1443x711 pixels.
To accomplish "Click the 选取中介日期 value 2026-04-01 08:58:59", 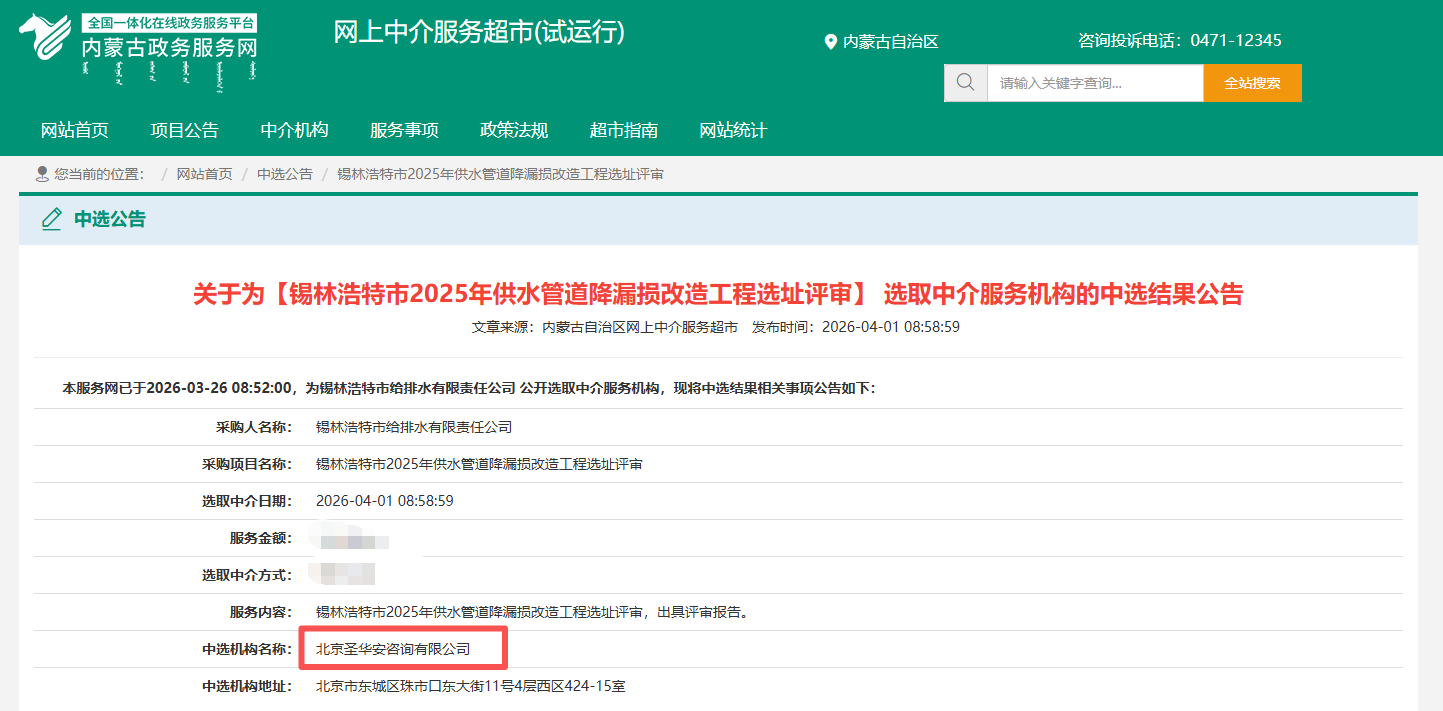I will pos(385,501).
